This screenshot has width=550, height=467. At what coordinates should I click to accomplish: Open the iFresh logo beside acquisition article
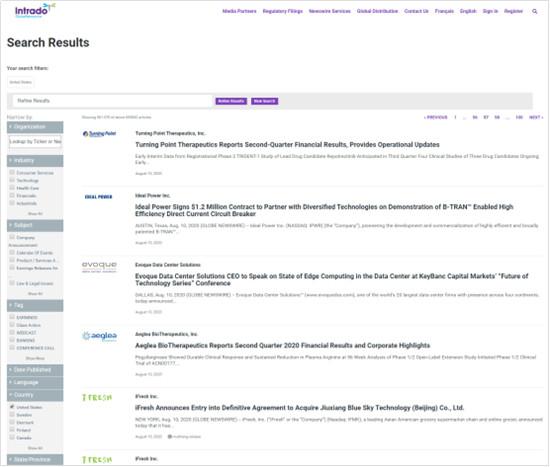tap(97, 398)
